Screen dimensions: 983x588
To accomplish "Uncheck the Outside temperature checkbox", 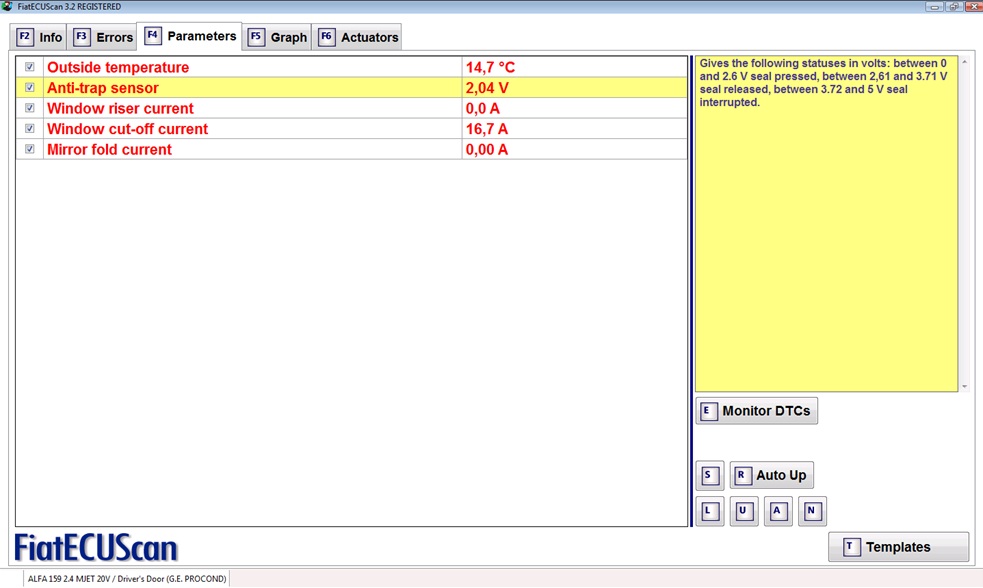I will (x=30, y=67).
